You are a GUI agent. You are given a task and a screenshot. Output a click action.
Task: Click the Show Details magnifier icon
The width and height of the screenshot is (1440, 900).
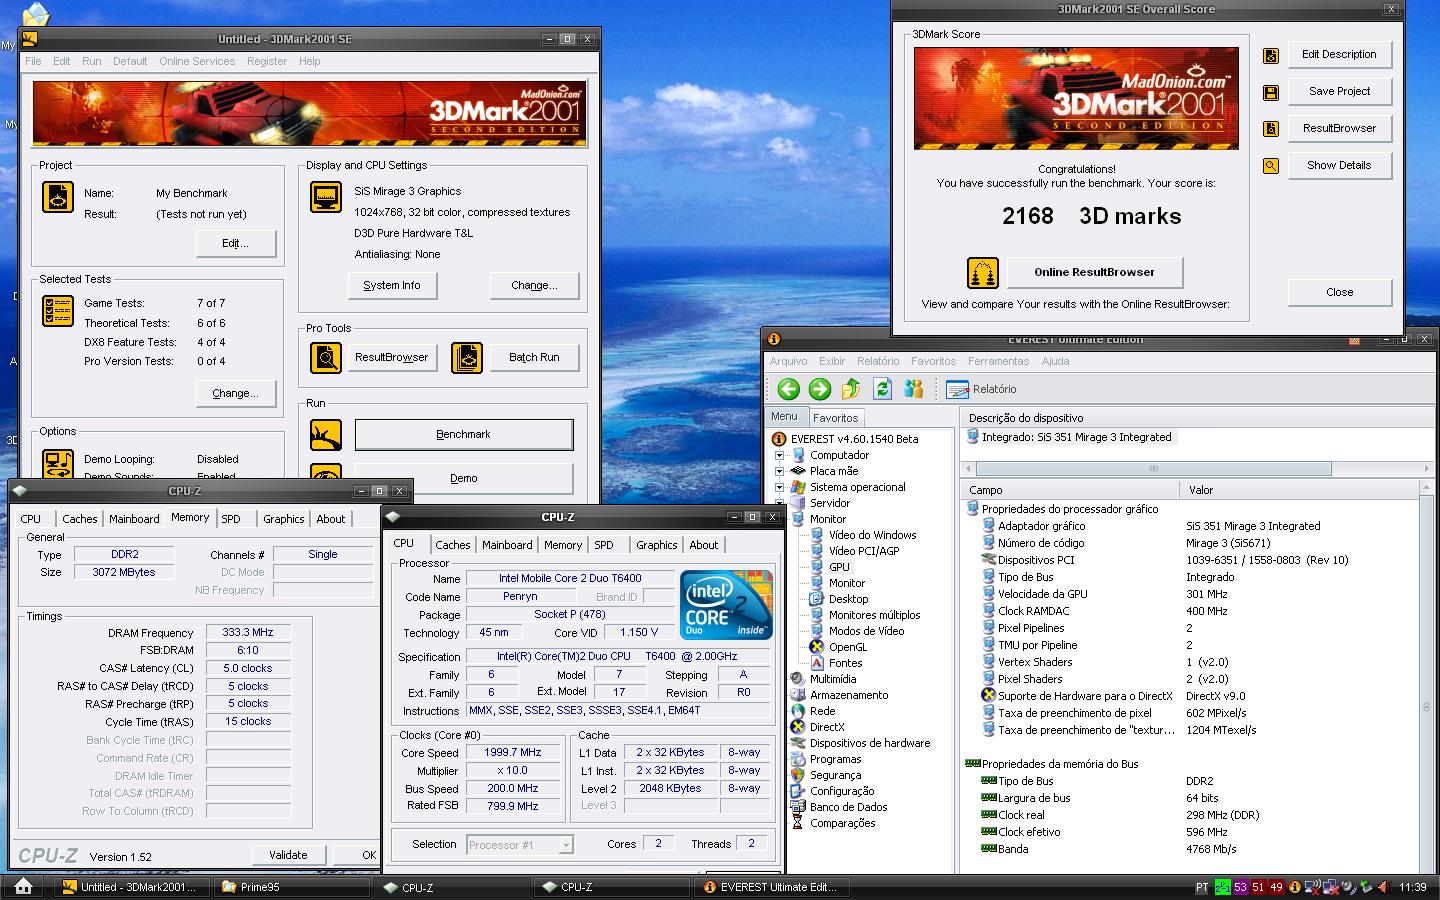(1271, 166)
